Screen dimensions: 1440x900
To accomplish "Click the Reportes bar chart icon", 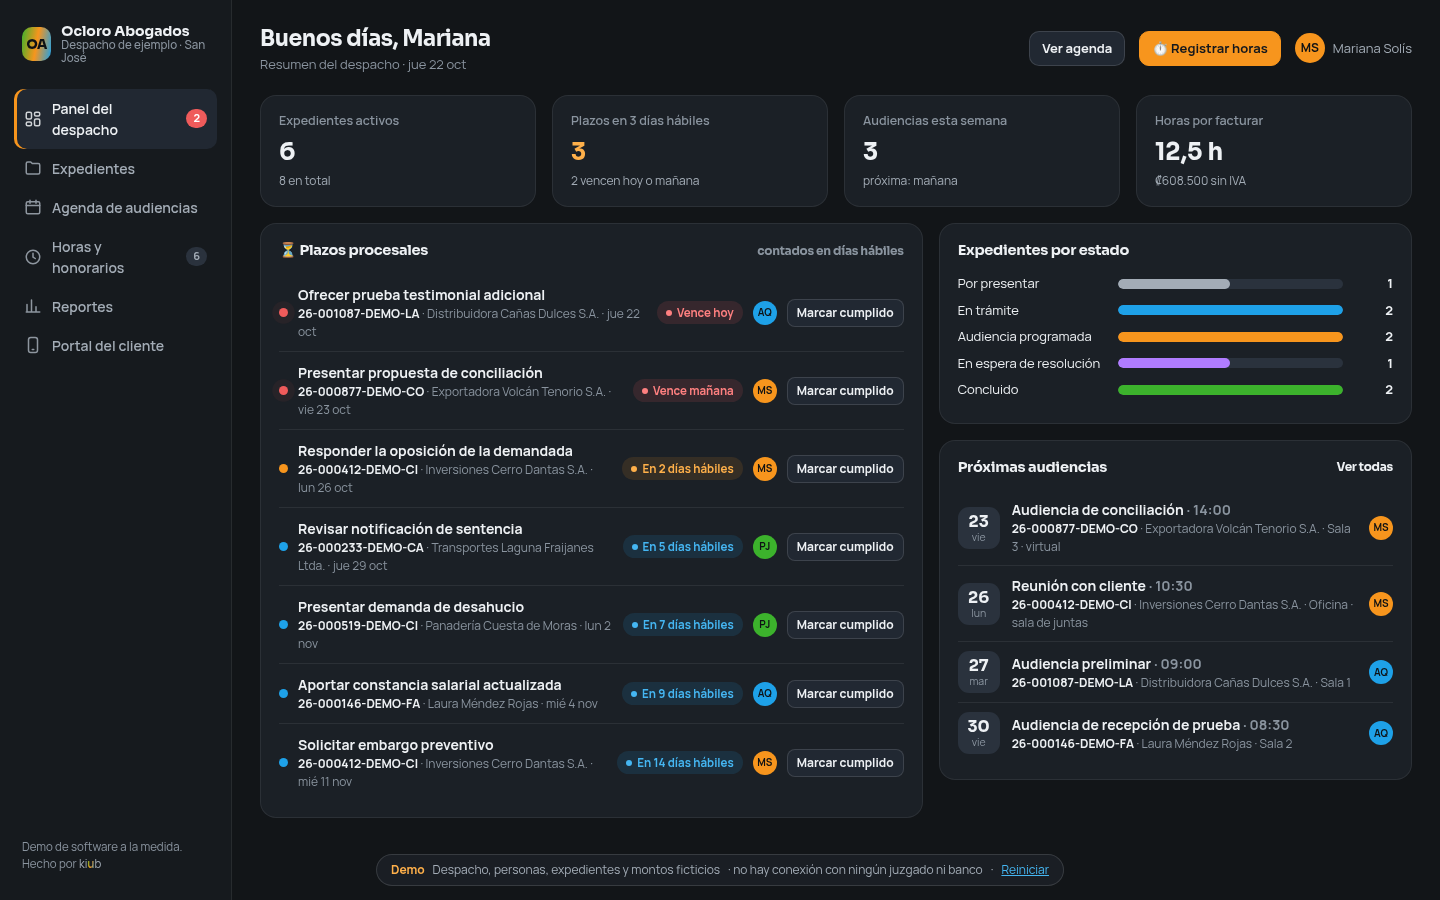I will coord(33,306).
